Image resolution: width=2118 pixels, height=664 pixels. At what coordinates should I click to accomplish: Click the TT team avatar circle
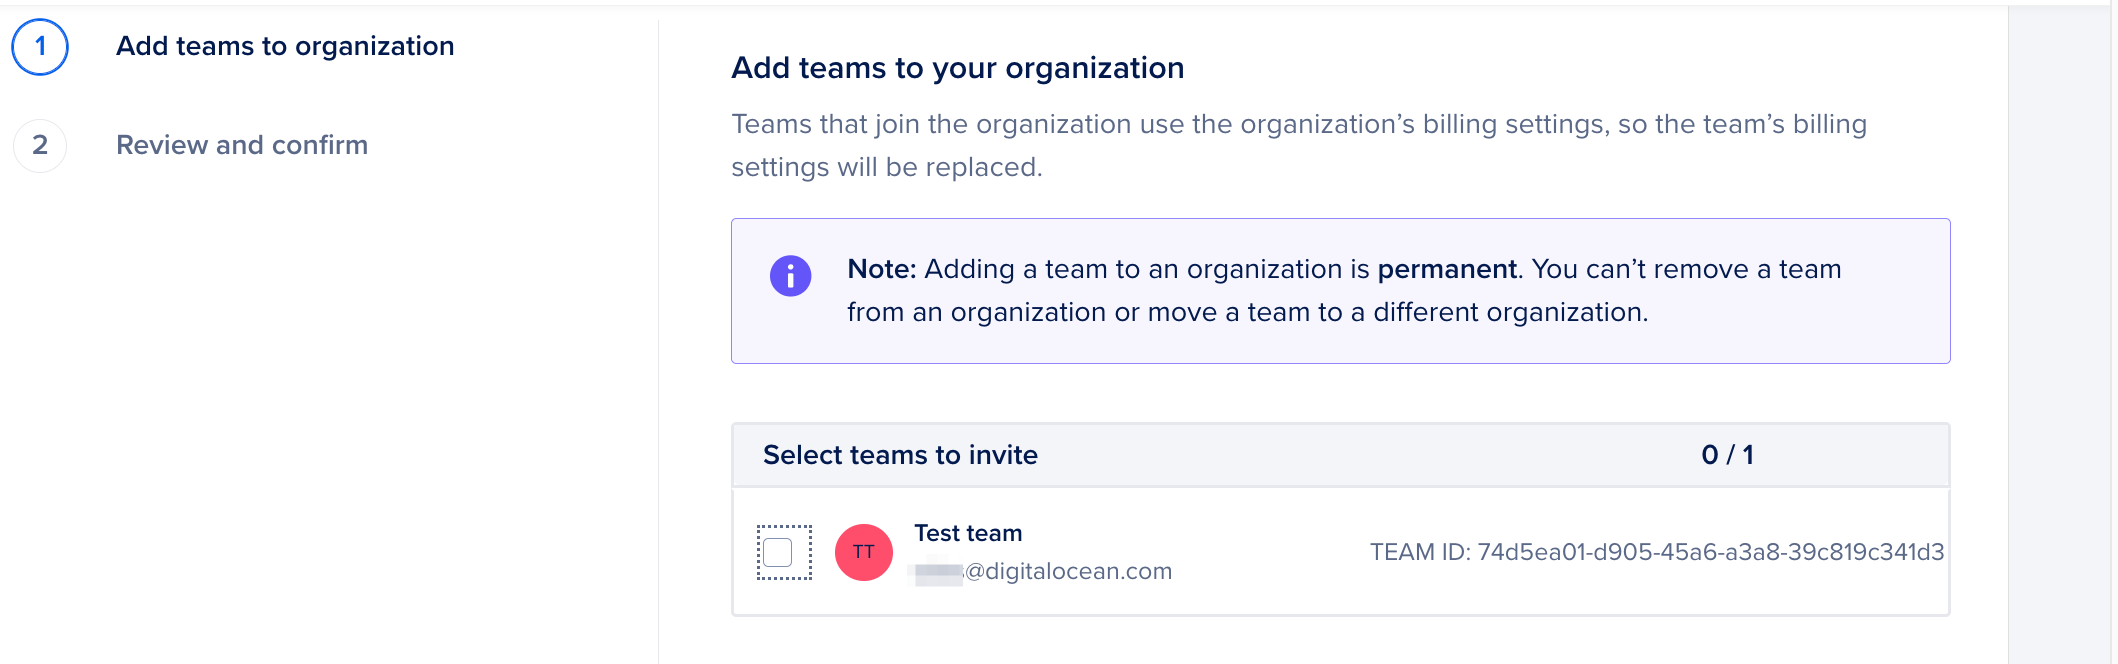click(x=863, y=552)
